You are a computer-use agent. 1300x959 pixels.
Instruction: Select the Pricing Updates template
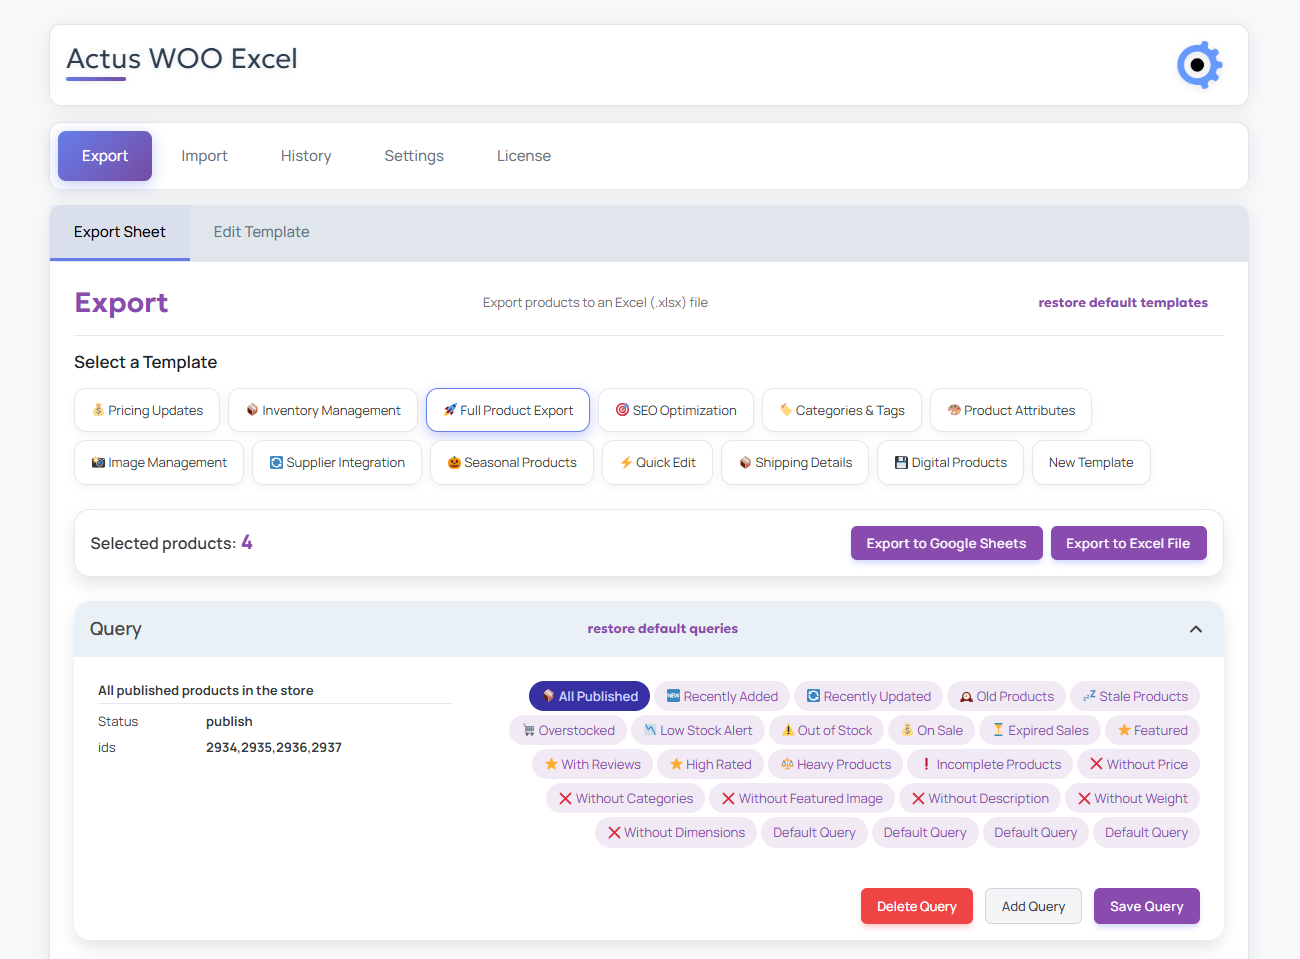pyautogui.click(x=146, y=410)
